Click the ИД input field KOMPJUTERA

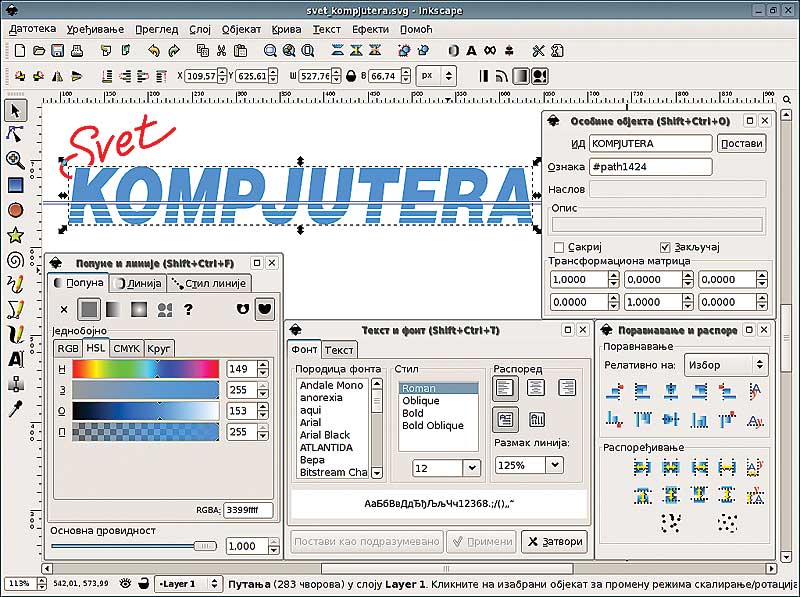coord(651,143)
